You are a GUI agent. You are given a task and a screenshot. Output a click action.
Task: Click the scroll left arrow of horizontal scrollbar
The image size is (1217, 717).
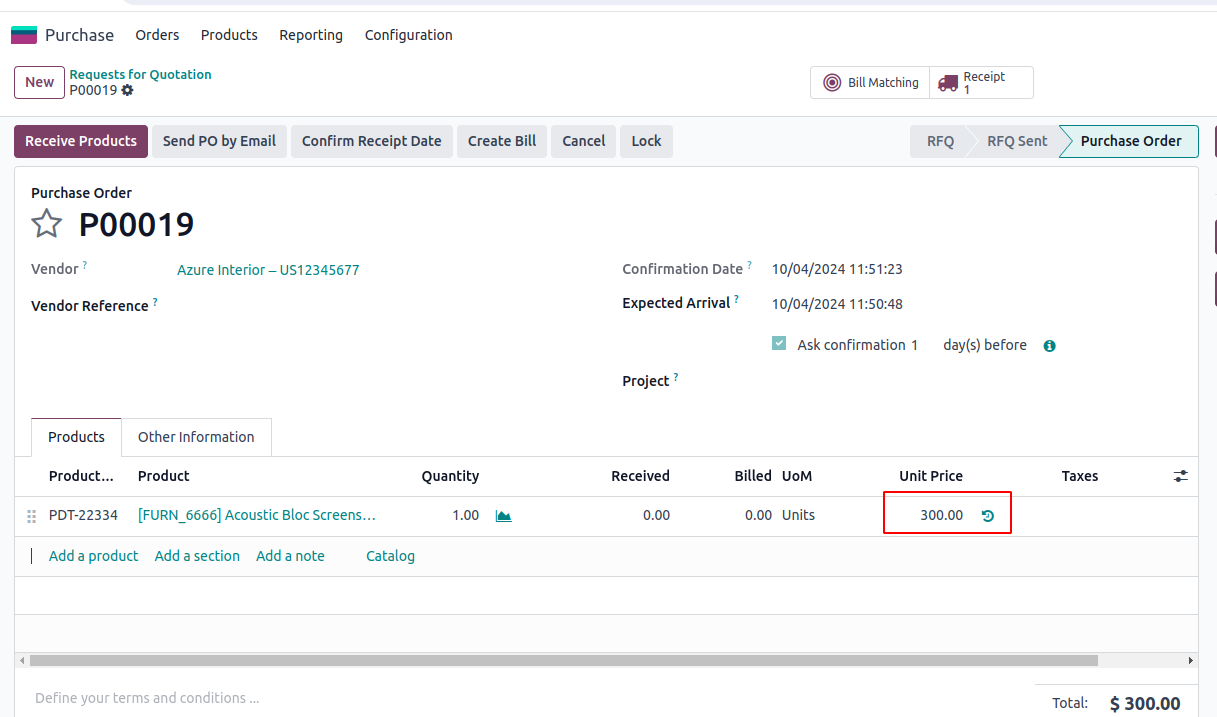pos(21,661)
